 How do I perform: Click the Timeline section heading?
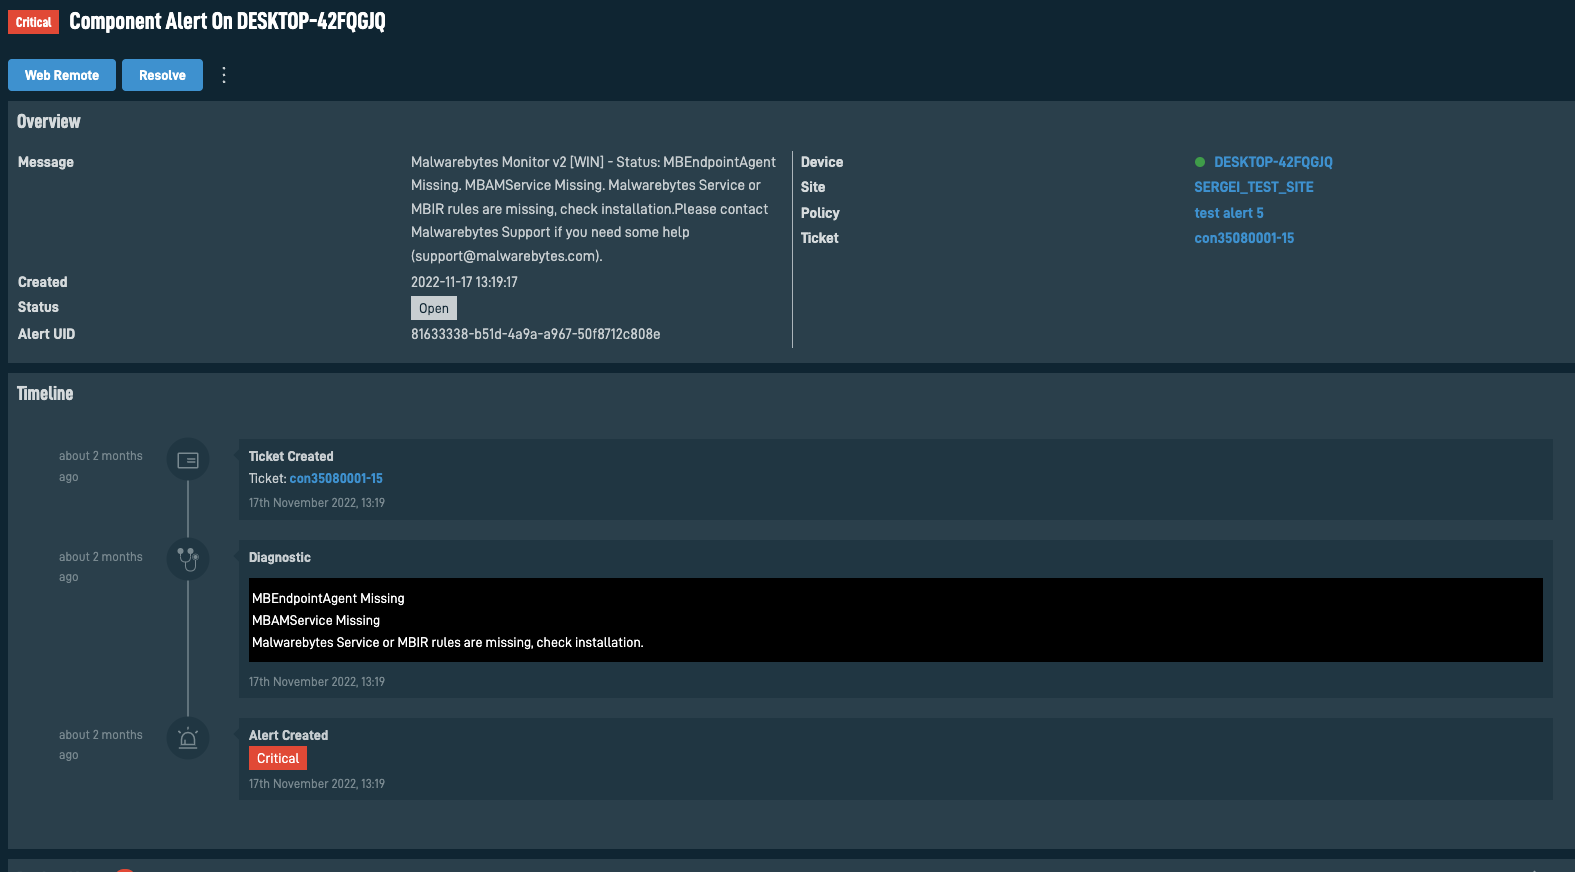pyautogui.click(x=45, y=393)
